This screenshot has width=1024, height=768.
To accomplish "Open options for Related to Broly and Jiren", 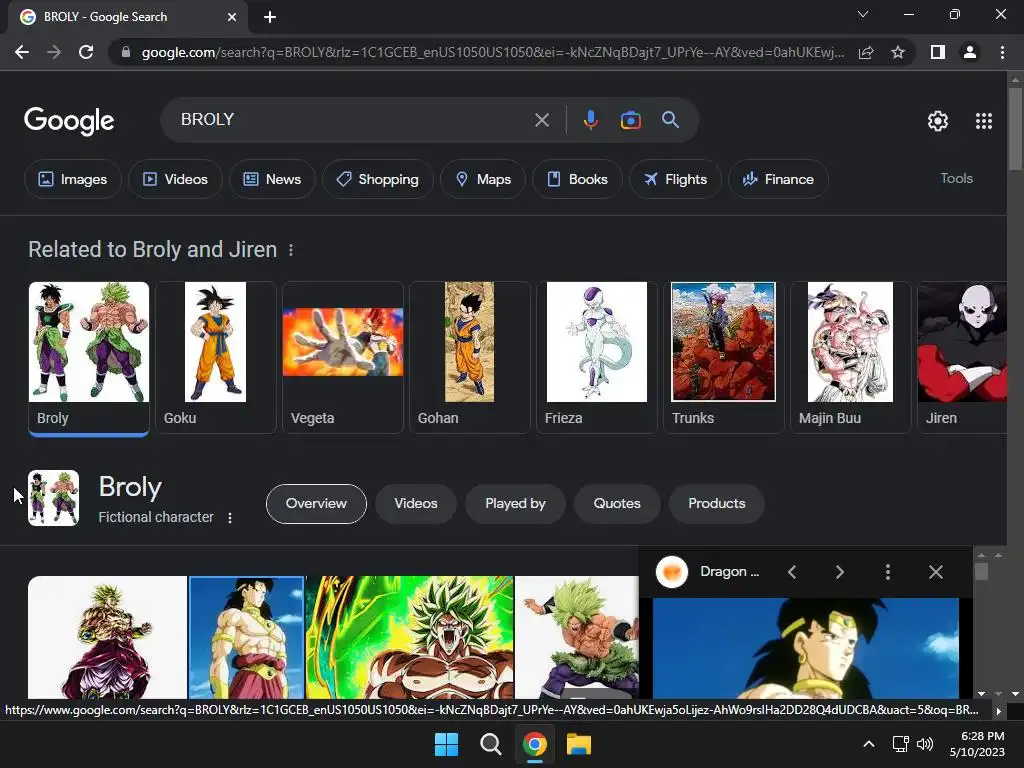I will [291, 250].
